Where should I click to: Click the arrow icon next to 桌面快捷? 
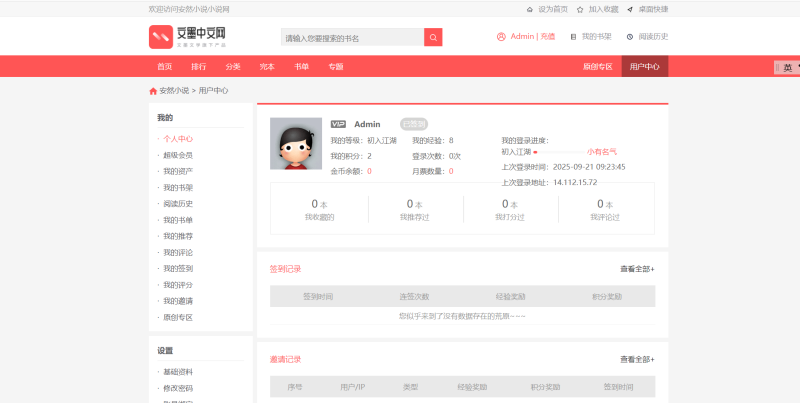tap(630, 9)
